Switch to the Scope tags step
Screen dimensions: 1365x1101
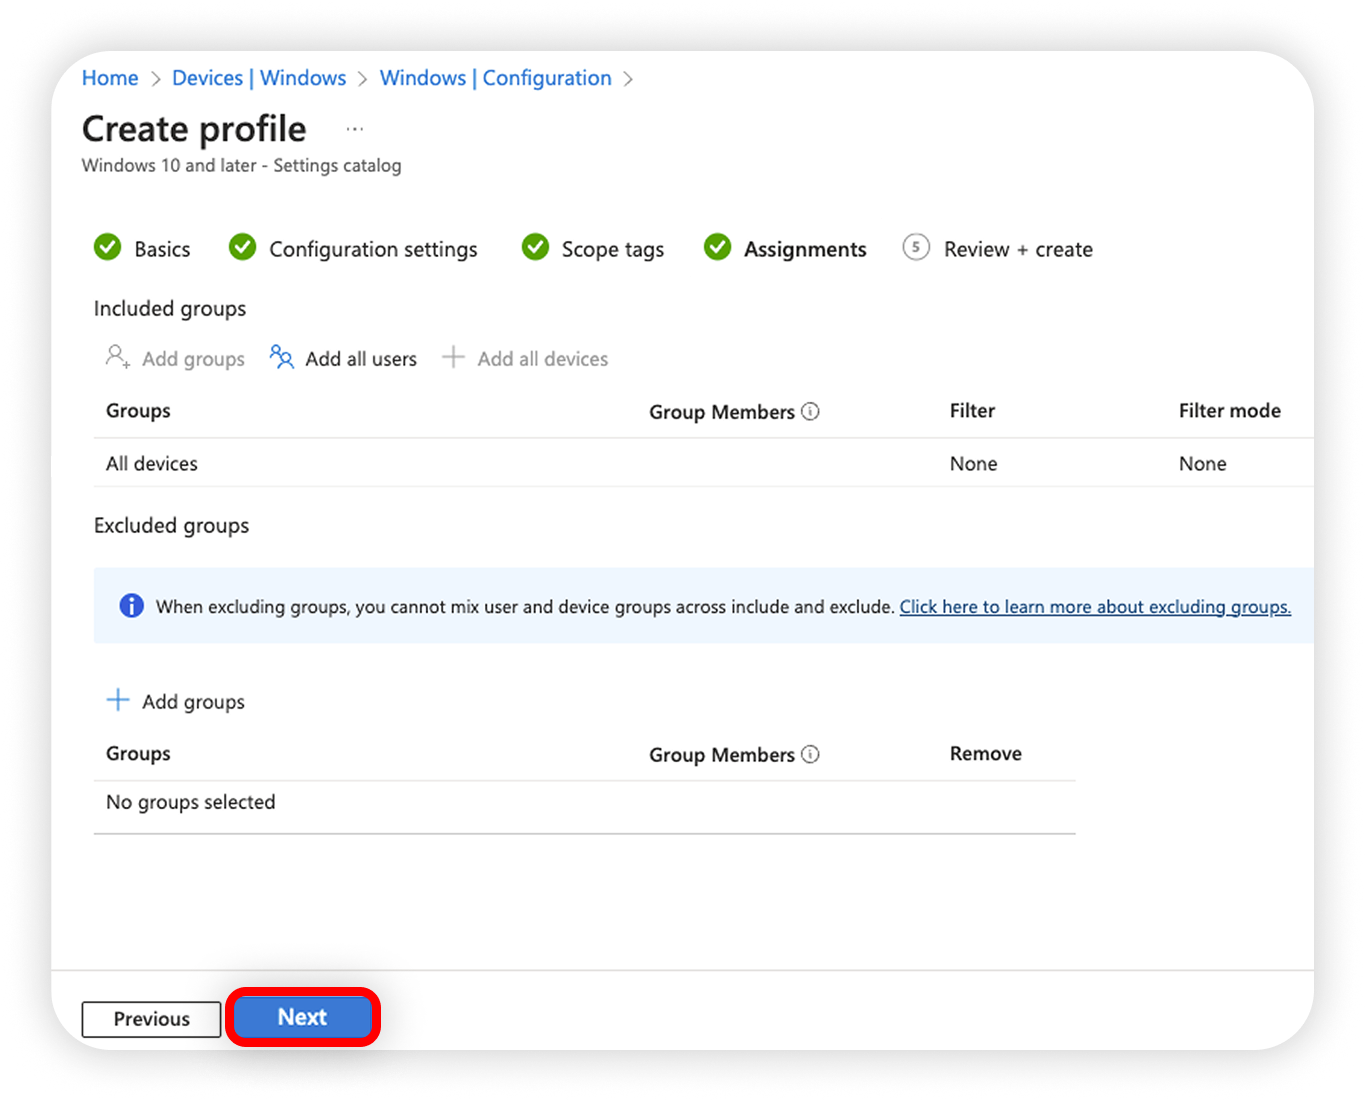tap(593, 248)
